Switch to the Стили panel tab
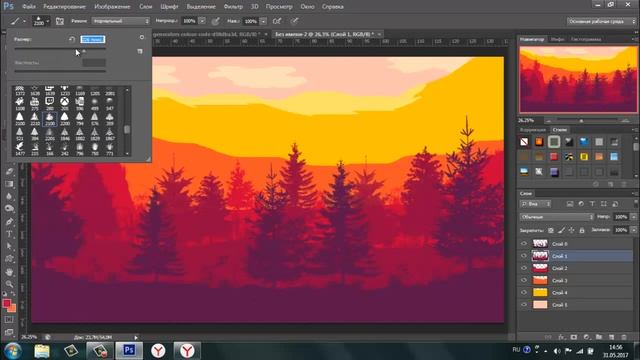The image size is (640, 360). point(559,130)
